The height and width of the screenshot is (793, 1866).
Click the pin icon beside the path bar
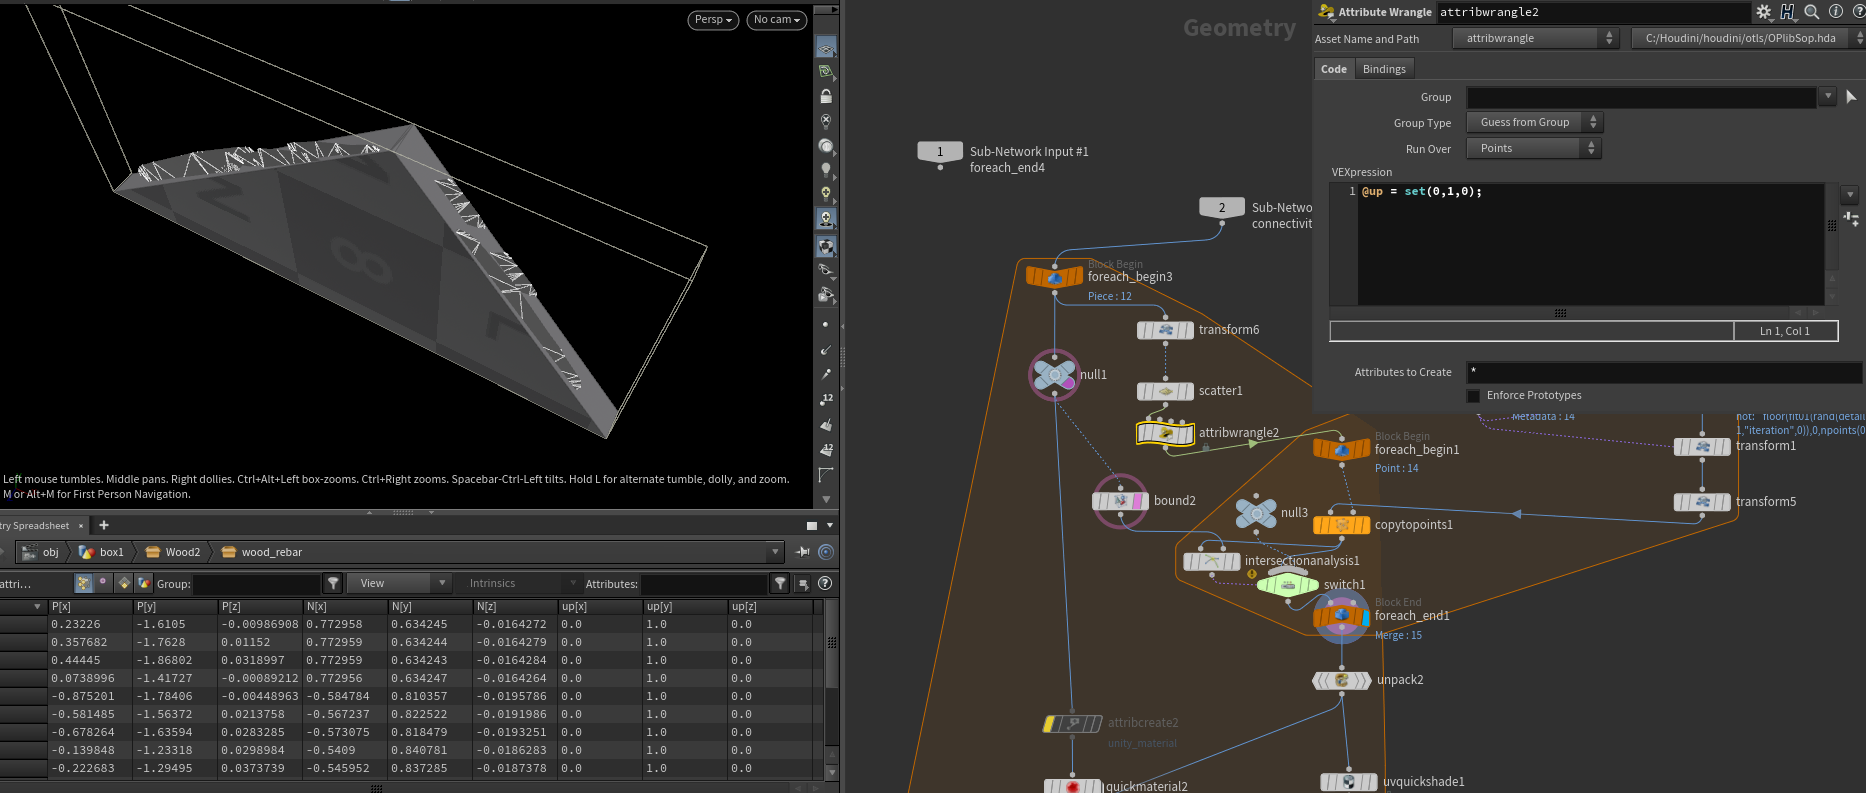click(x=803, y=552)
